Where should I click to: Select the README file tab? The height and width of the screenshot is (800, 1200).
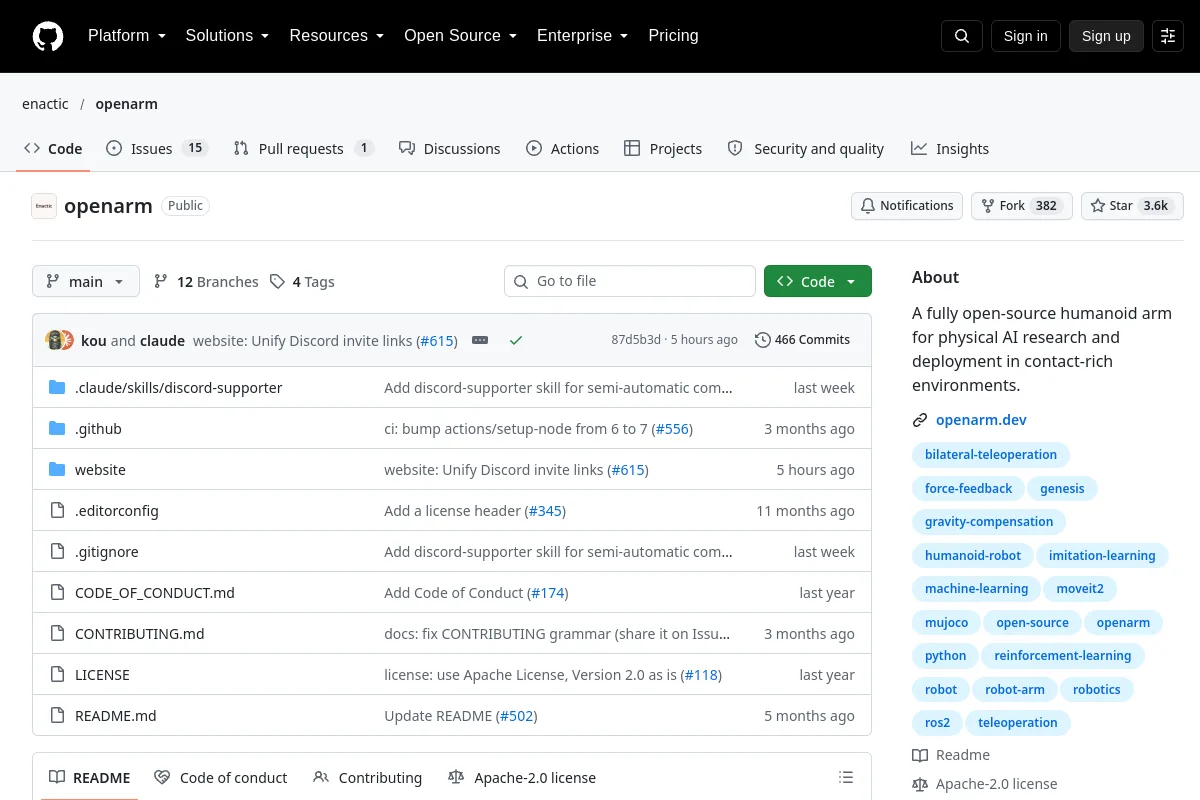pos(90,778)
